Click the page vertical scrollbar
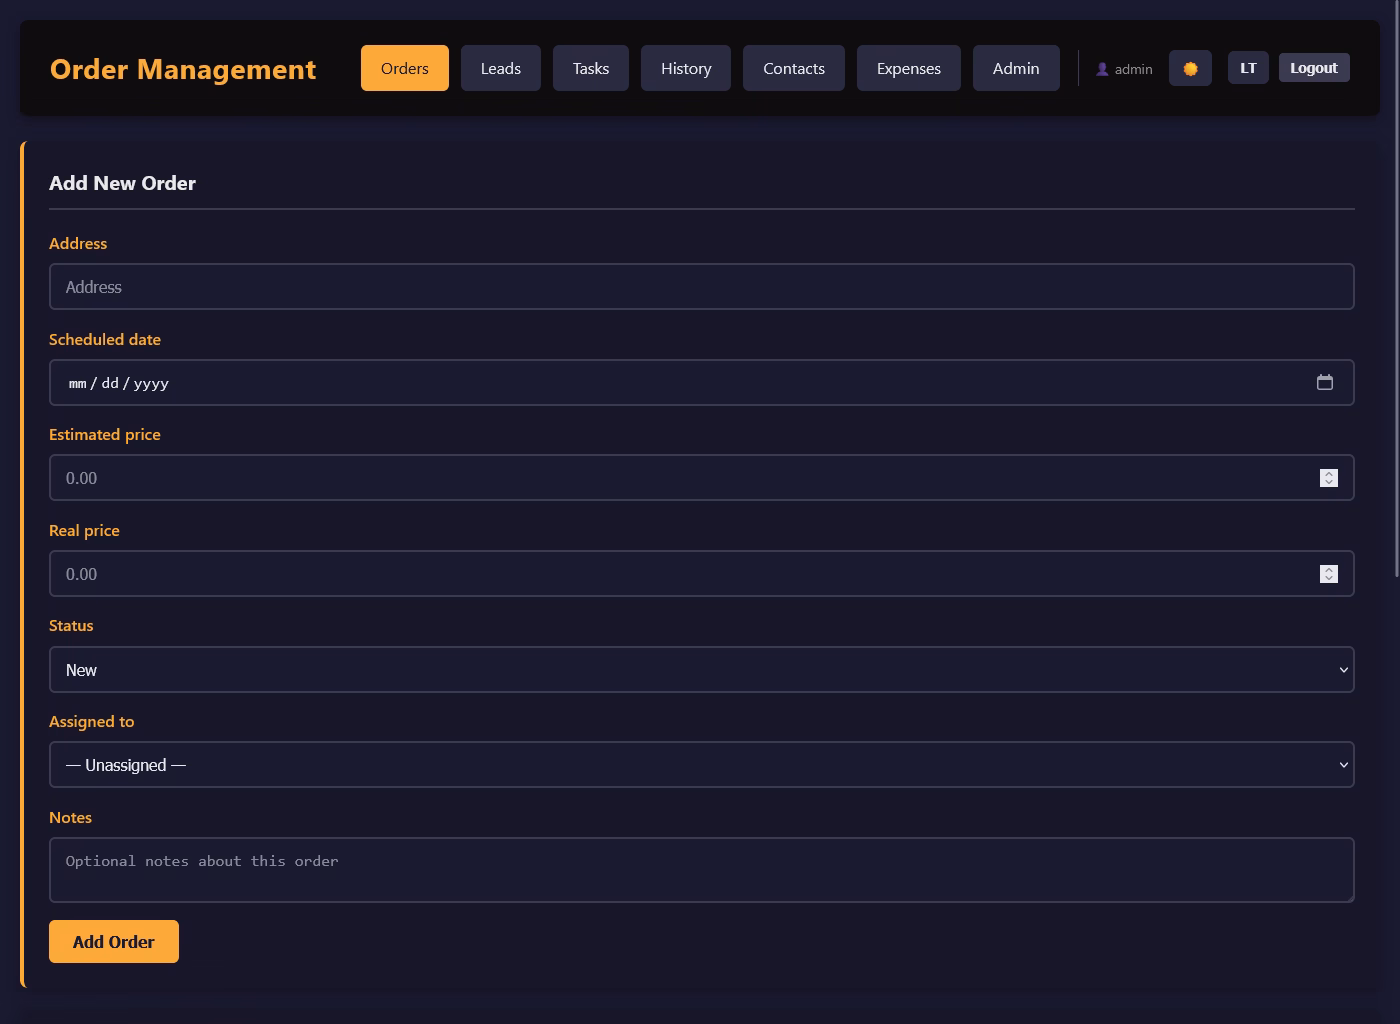This screenshot has height=1024, width=1400. tap(1396, 290)
